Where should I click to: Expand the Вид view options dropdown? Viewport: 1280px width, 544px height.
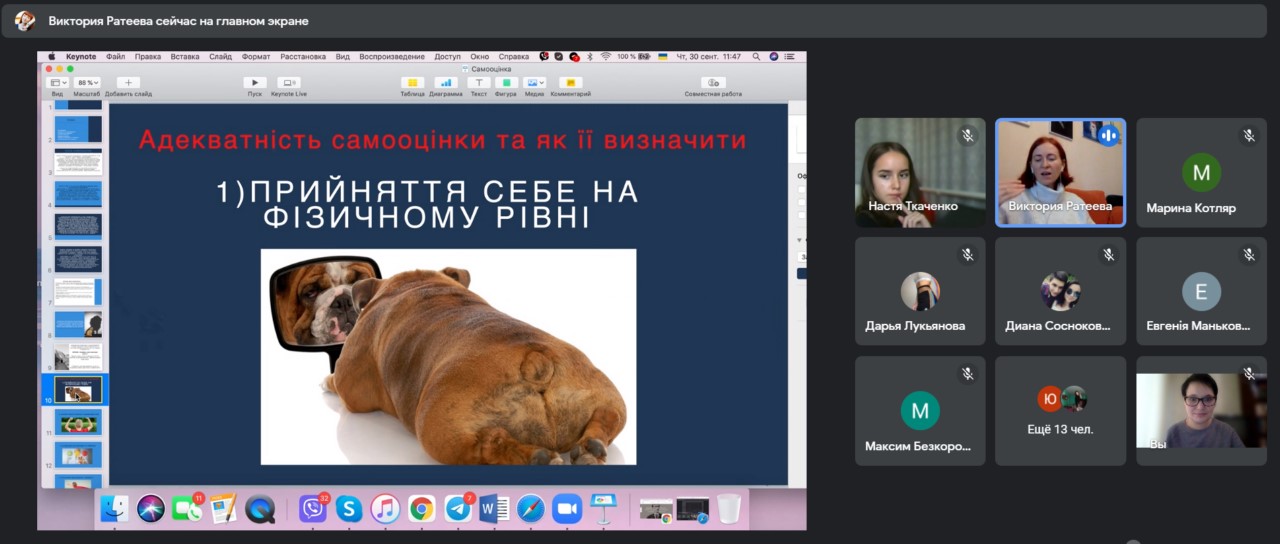[x=58, y=83]
